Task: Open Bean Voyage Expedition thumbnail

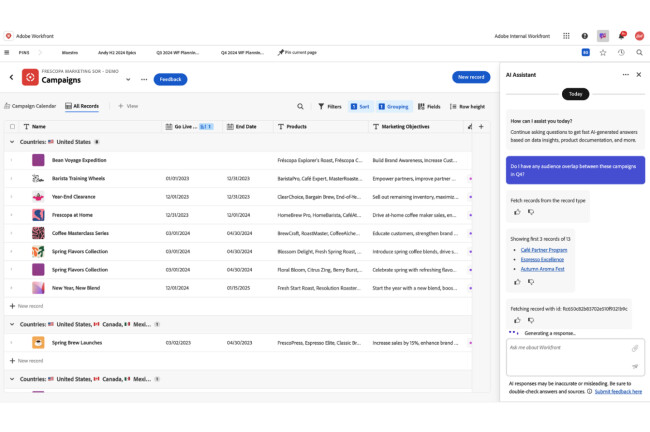Action: 38,160
